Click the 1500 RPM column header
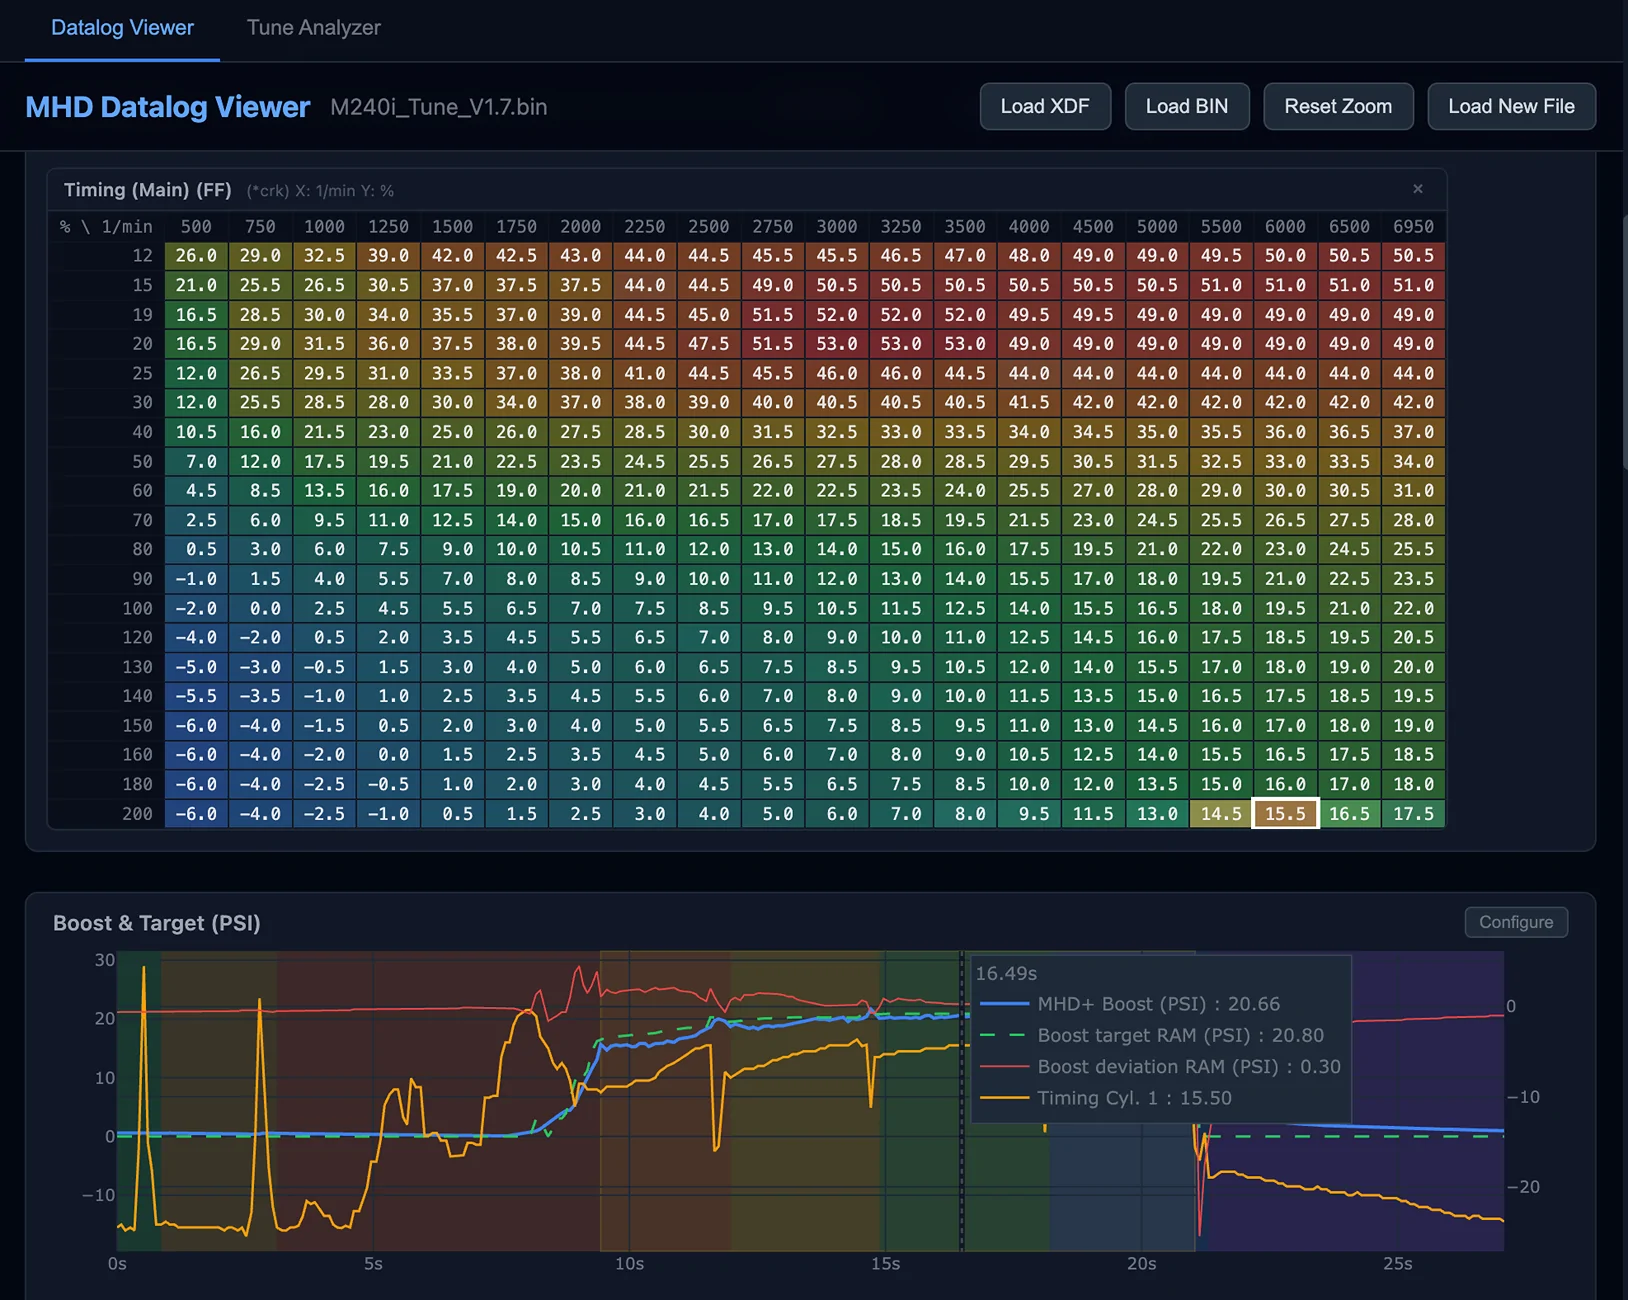The width and height of the screenshot is (1628, 1300). 452,227
